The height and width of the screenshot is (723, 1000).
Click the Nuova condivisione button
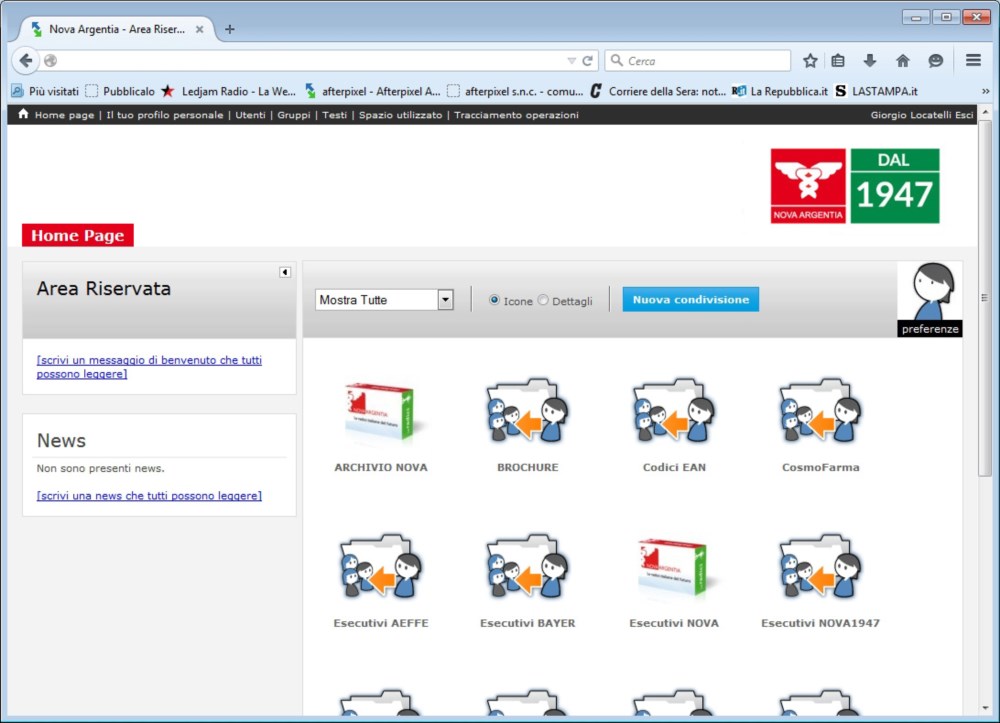pos(690,300)
